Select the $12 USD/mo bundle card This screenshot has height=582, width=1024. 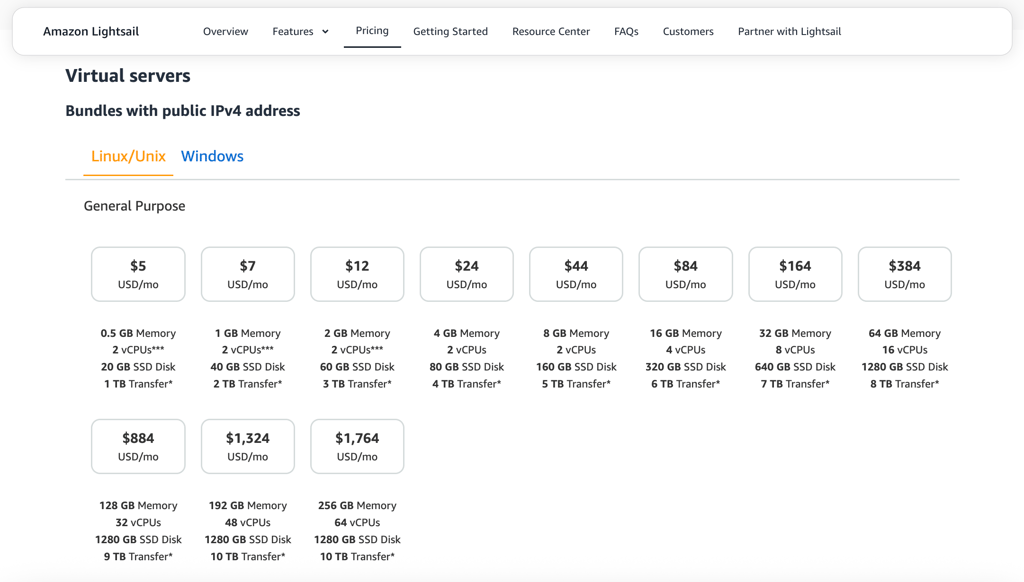point(357,274)
